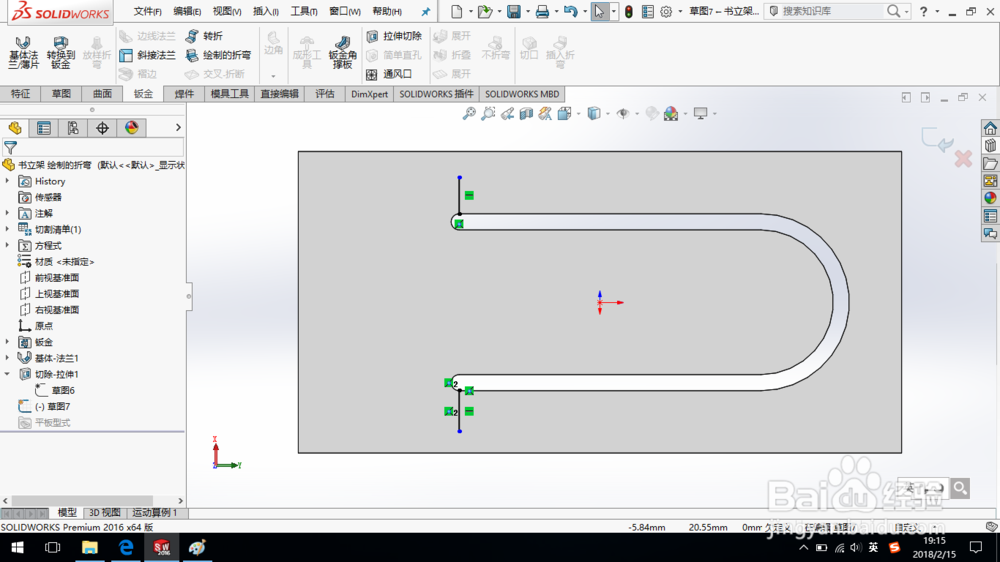1000x562 pixels.
Task: Select Extruded Cut (拉伸切除)
Action: [394, 36]
